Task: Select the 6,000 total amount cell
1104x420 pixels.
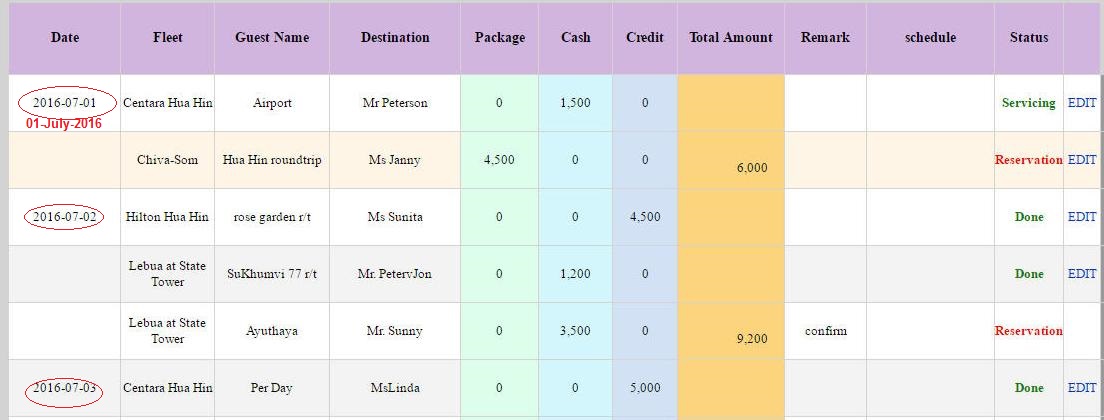Action: 752,168
